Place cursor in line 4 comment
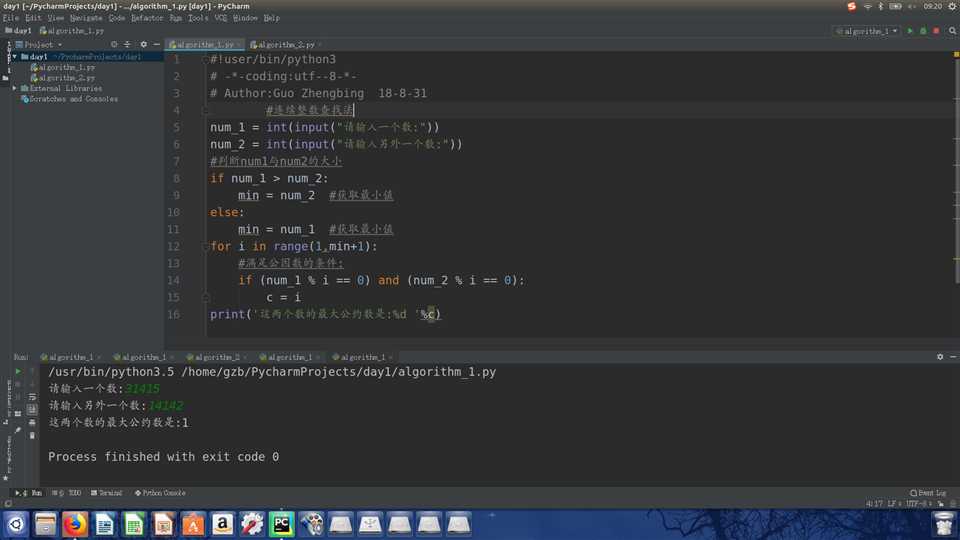 tap(310, 110)
